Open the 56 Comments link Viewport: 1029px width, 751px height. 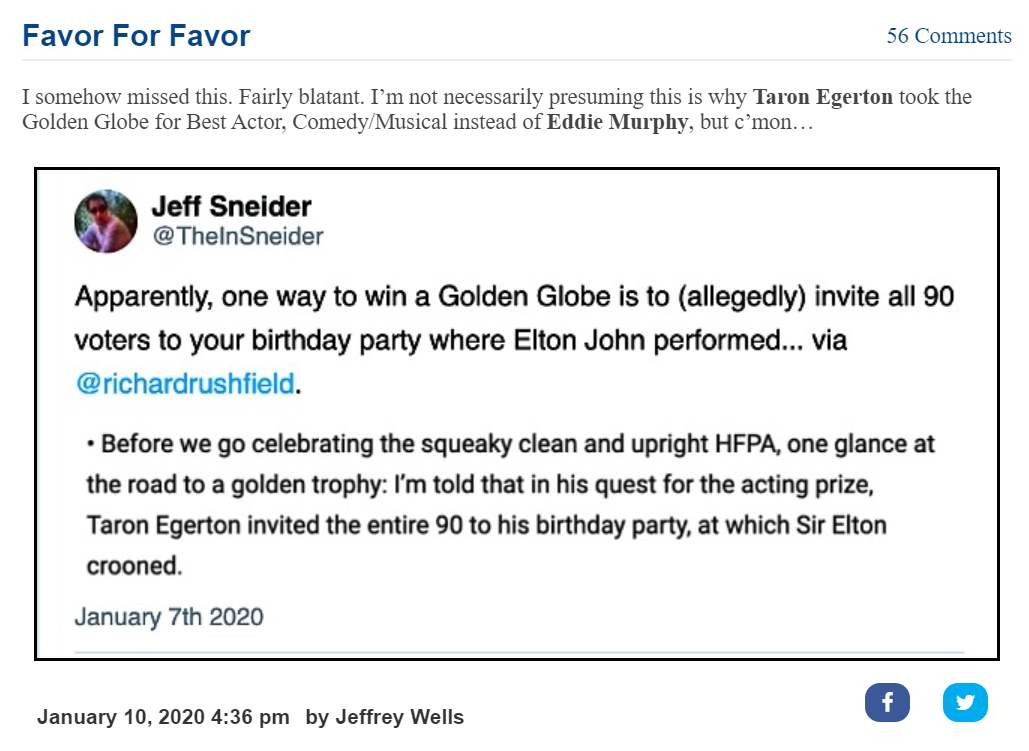tap(949, 35)
